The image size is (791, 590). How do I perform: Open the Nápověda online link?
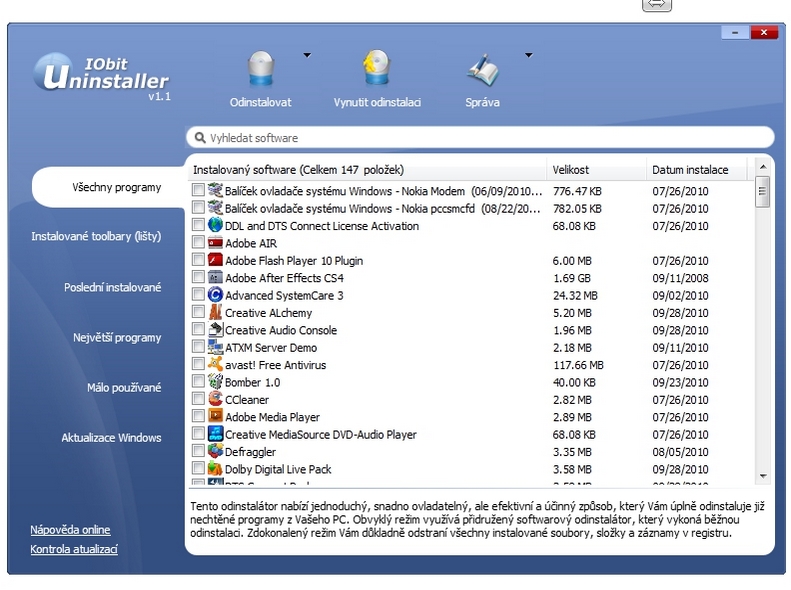pos(70,529)
